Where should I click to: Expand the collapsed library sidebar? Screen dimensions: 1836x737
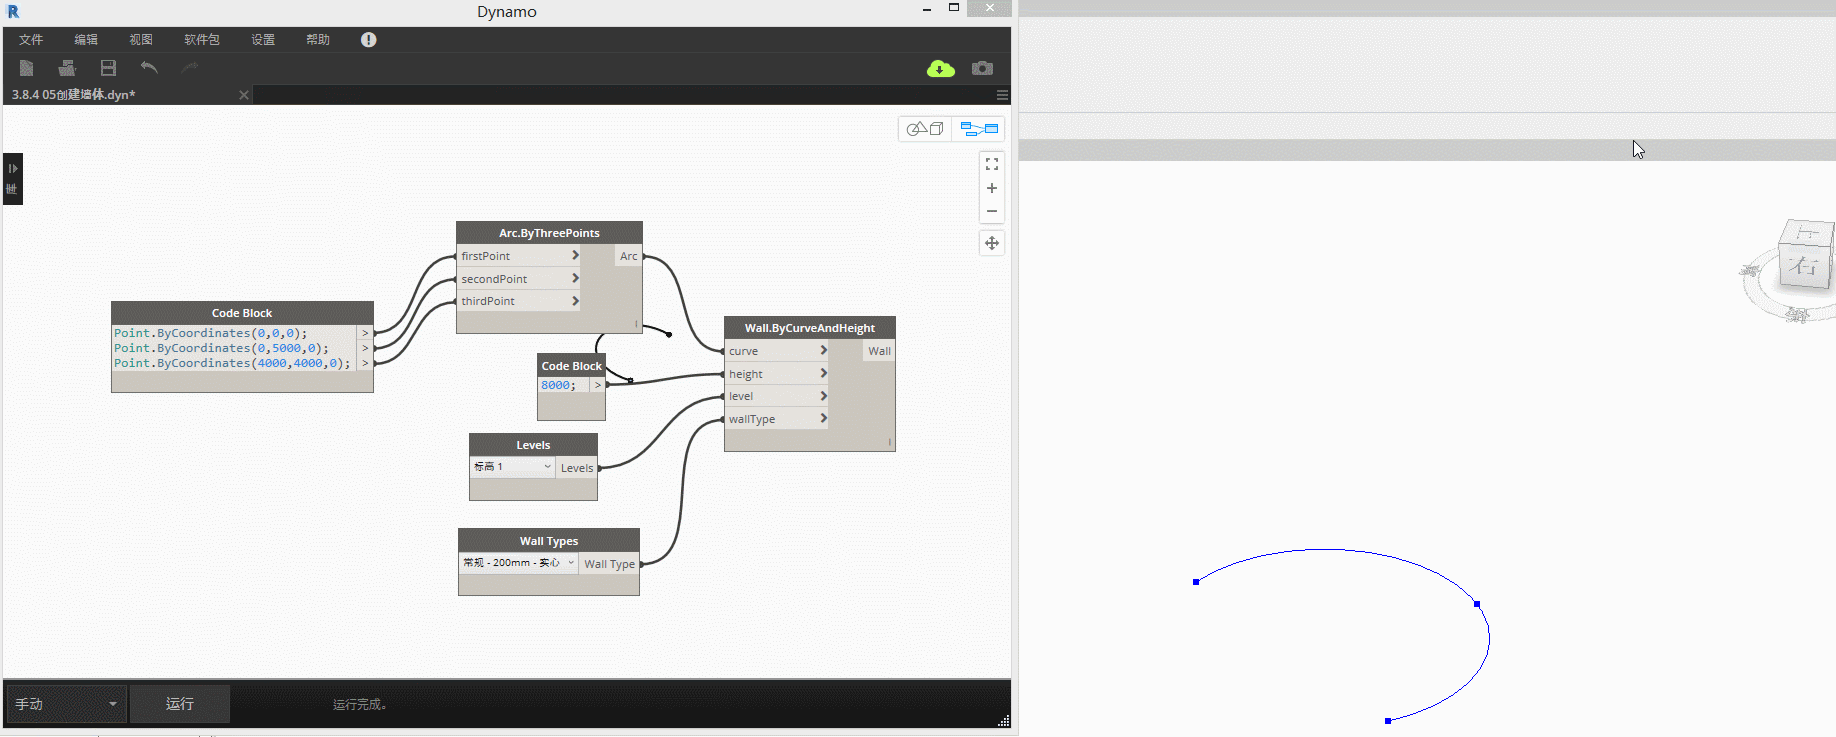13,178
